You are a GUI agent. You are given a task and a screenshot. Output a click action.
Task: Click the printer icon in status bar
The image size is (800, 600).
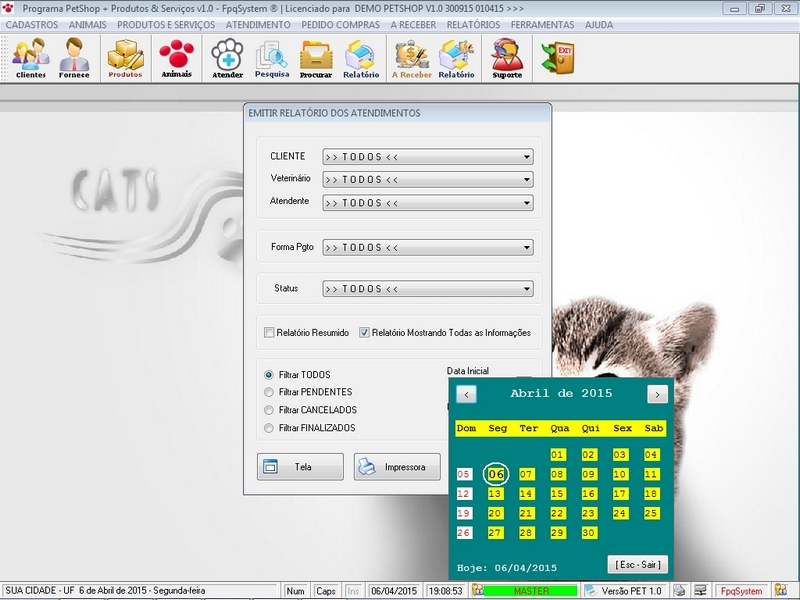(679, 590)
